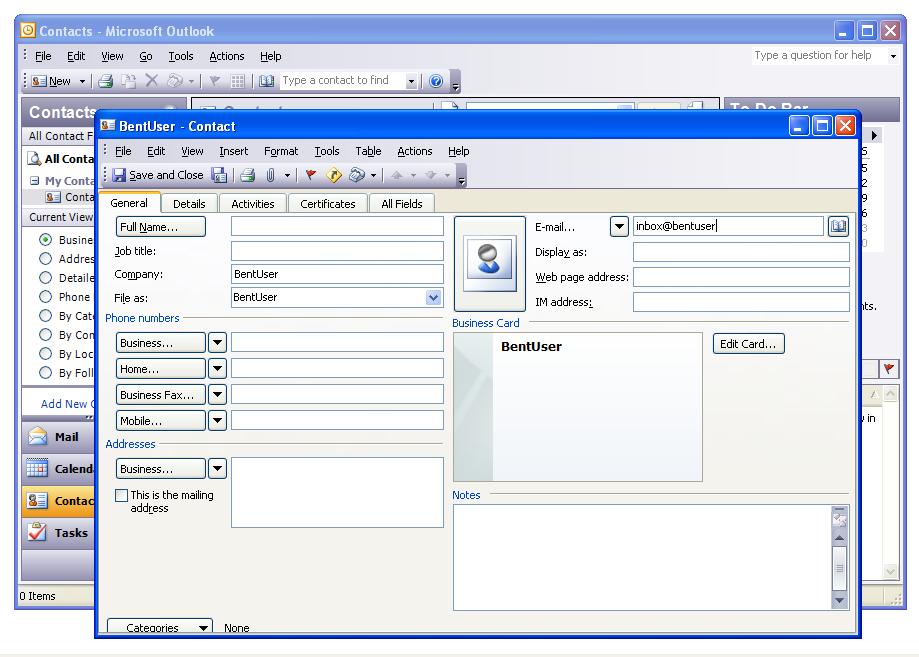The height and width of the screenshot is (657, 919).
Task: Open the Calendar pane in navigation bar
Action: point(58,469)
